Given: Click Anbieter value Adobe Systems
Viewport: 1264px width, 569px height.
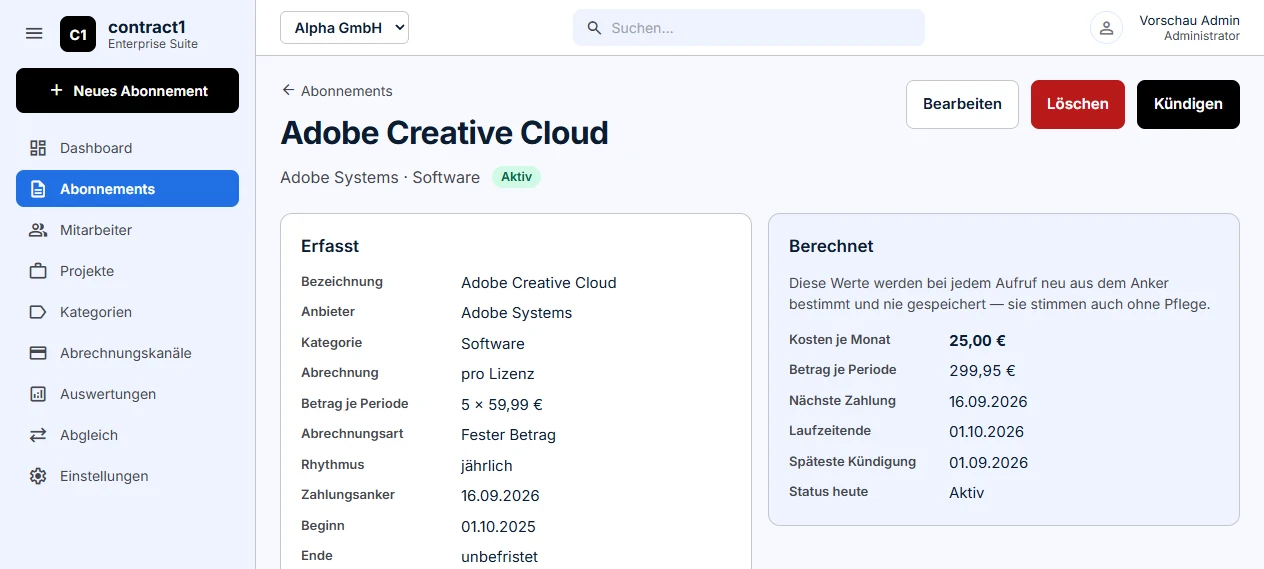Looking at the screenshot, I should pos(516,313).
